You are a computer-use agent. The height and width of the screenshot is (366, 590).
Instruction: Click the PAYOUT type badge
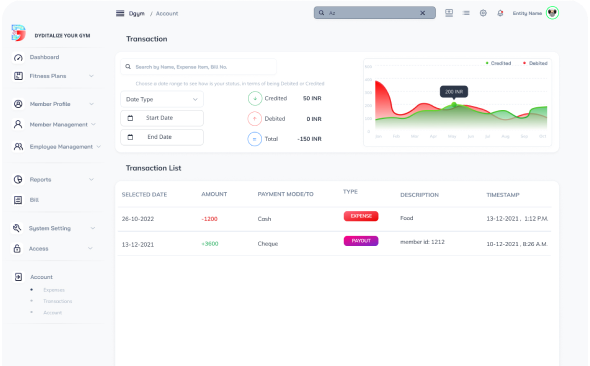pos(361,241)
